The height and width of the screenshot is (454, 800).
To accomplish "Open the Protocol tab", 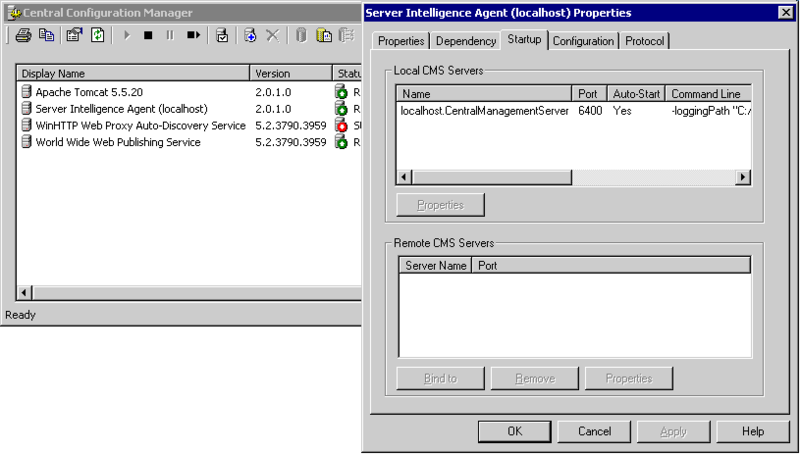I will [x=645, y=41].
